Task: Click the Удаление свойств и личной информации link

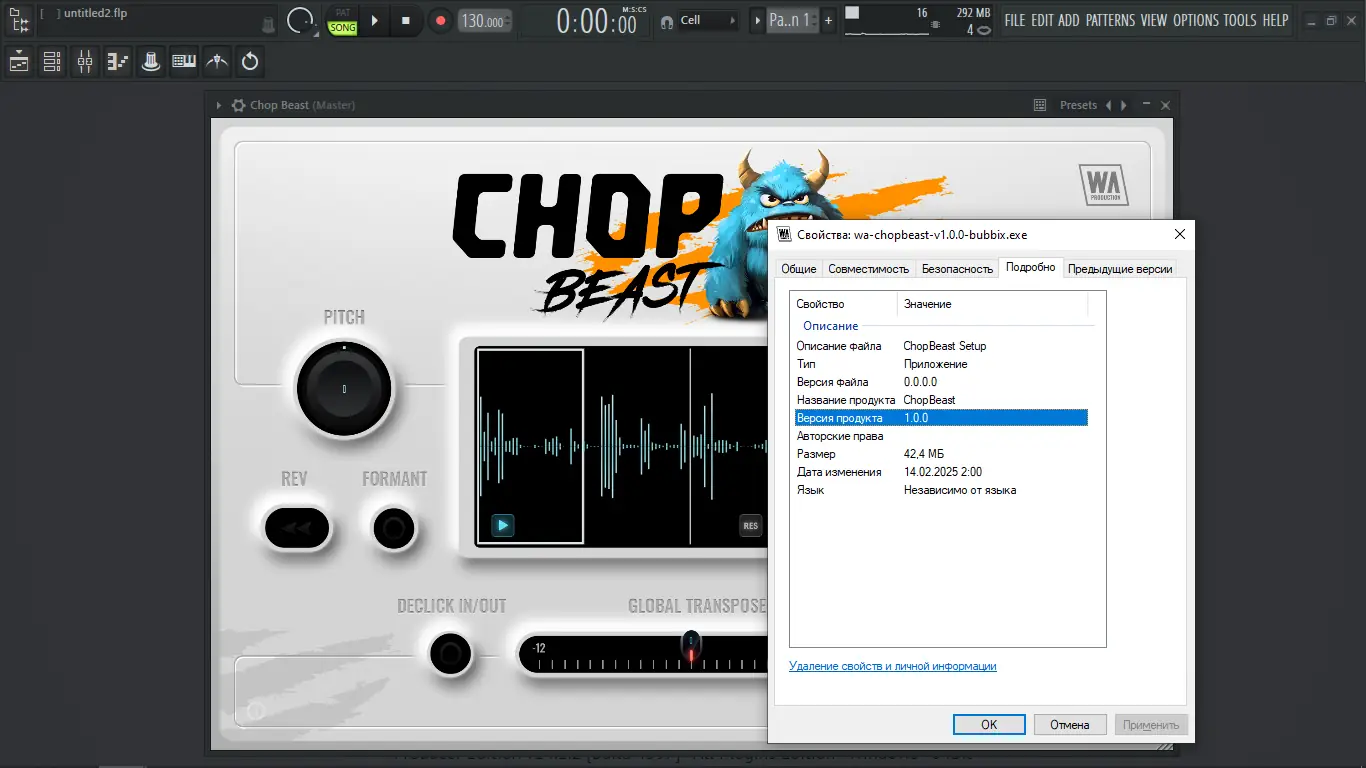Action: click(893, 666)
